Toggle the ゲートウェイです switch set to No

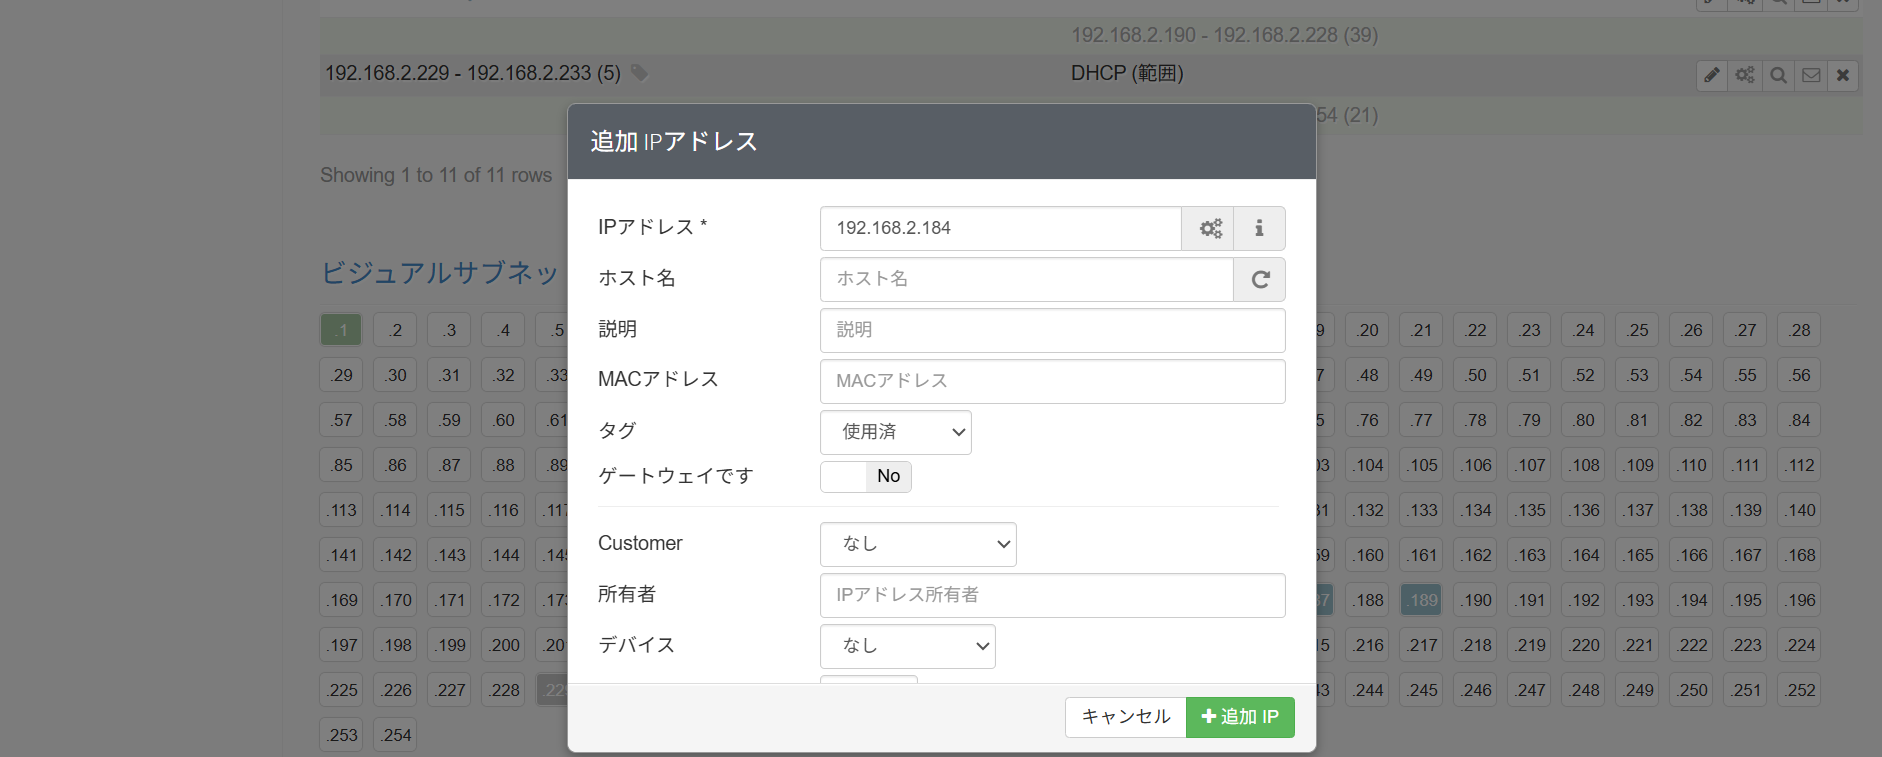tap(866, 476)
